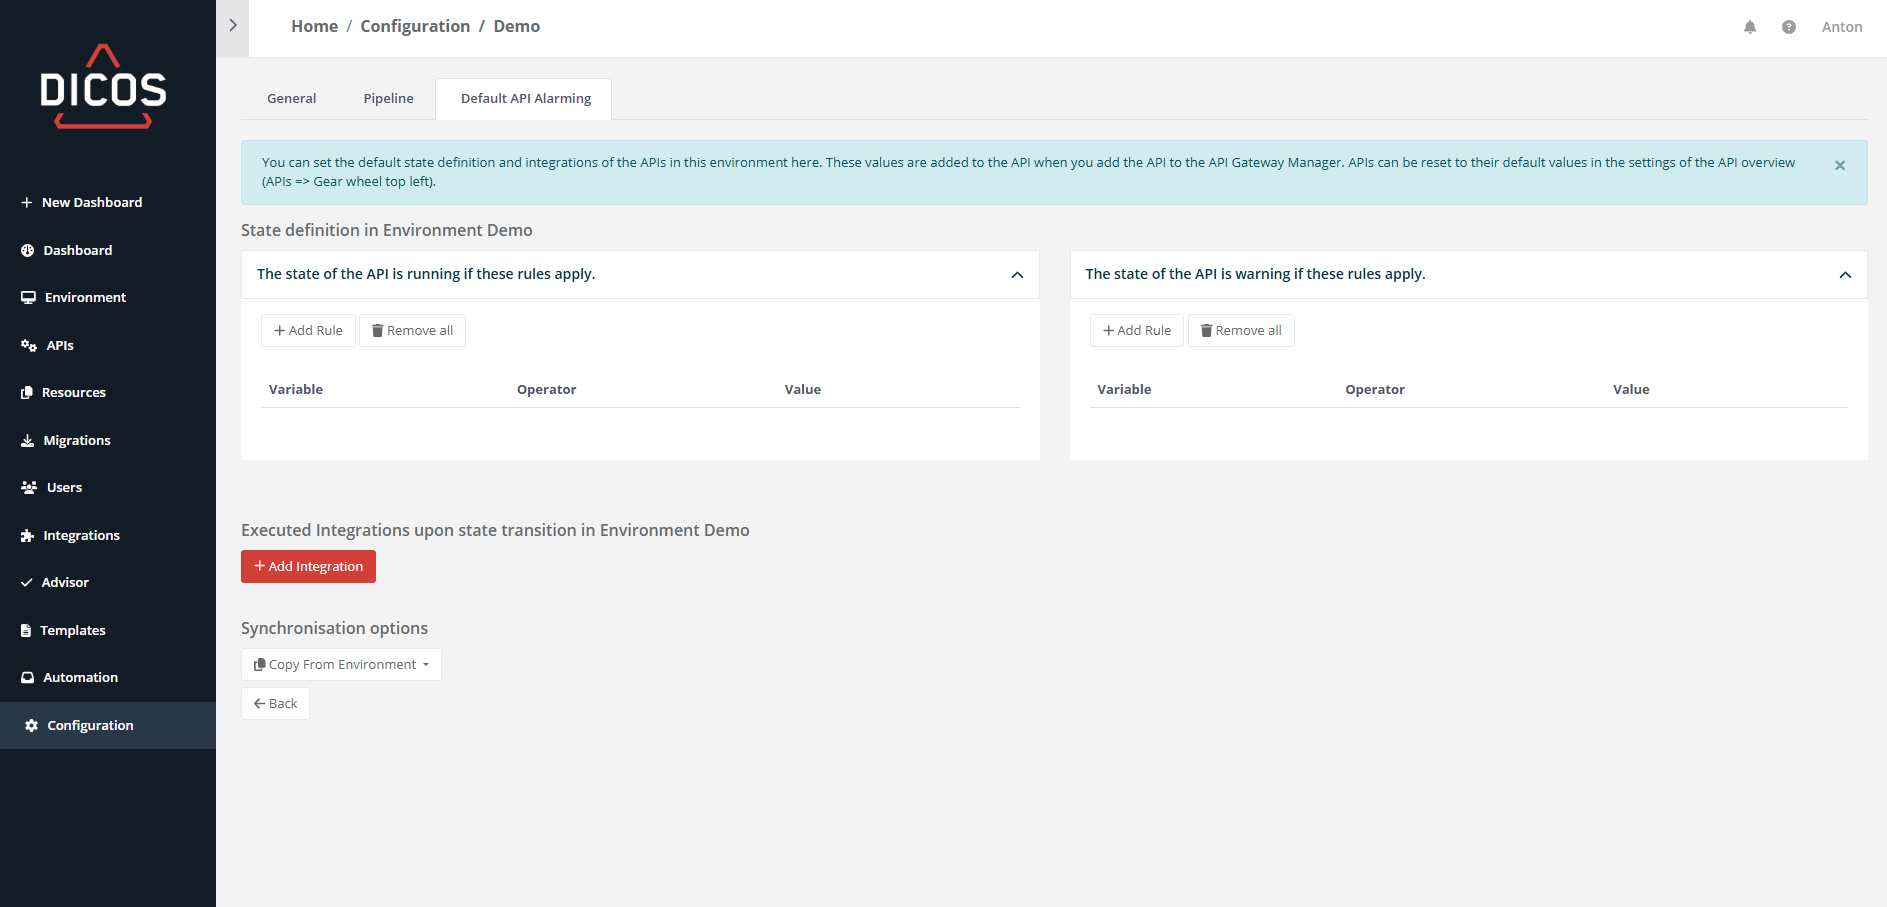Expand the sidebar toggle arrow
The height and width of the screenshot is (907, 1887).
pos(233,26)
